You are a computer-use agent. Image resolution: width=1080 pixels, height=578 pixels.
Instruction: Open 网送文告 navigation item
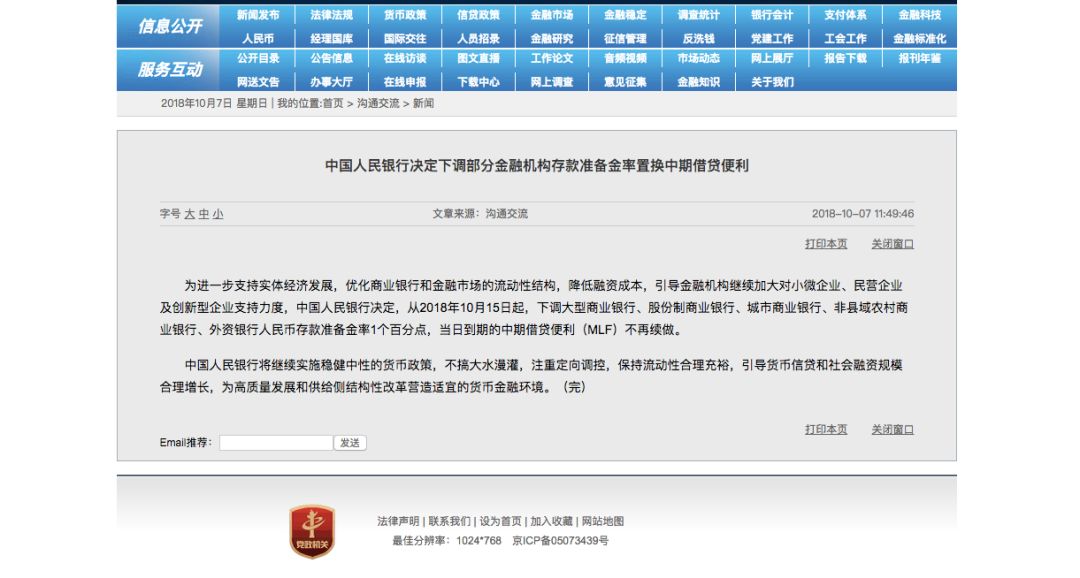258,82
